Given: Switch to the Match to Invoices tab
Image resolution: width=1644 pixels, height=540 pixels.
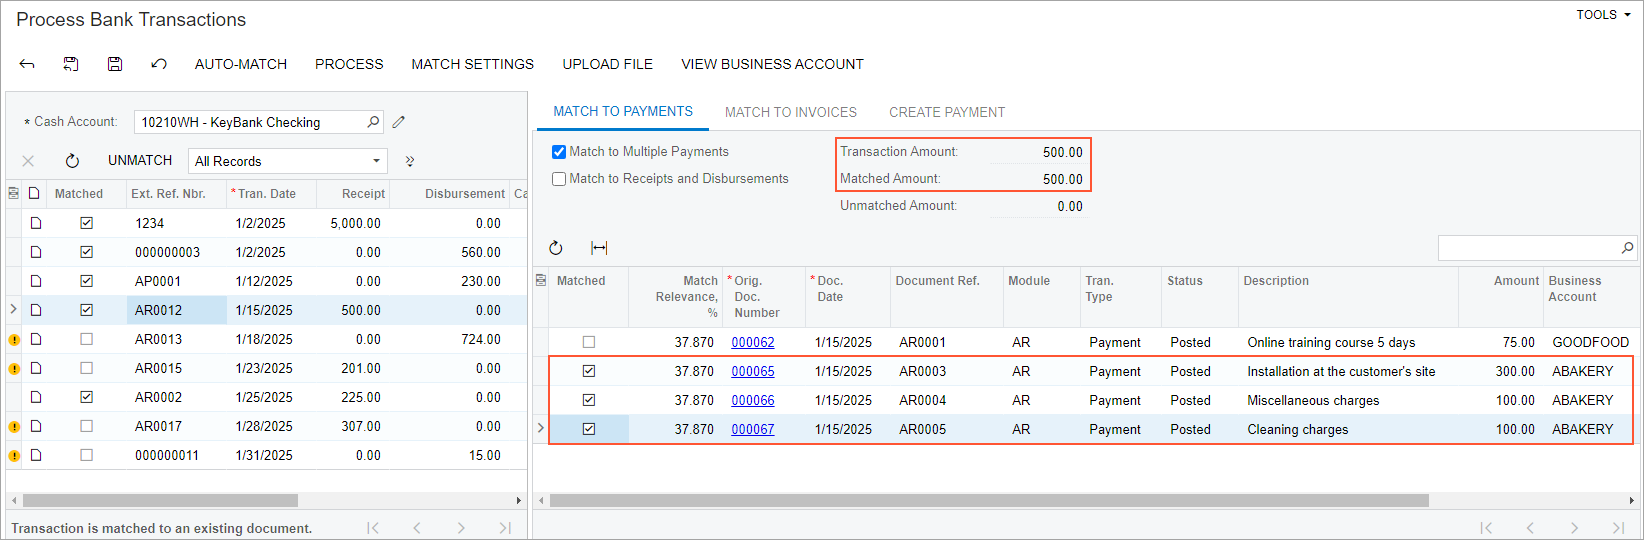Looking at the screenshot, I should [790, 112].
